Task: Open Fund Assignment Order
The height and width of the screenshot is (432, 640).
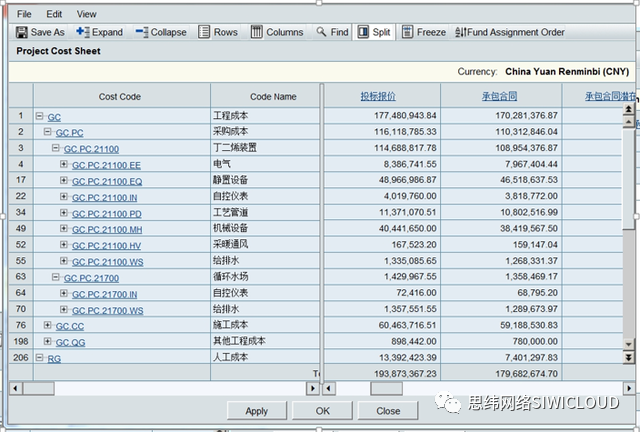Action: 510,32
